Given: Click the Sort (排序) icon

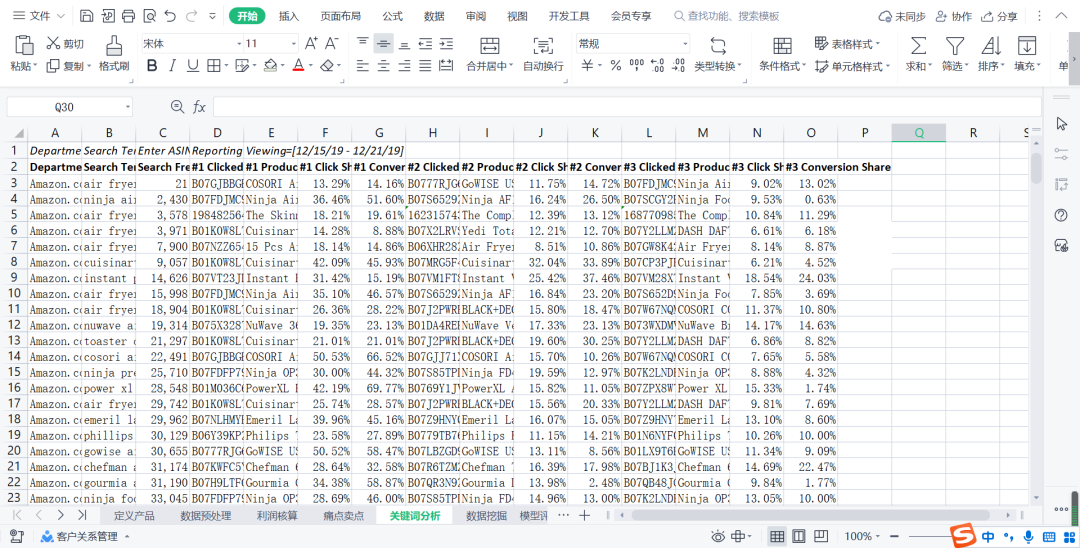Looking at the screenshot, I should [991, 54].
